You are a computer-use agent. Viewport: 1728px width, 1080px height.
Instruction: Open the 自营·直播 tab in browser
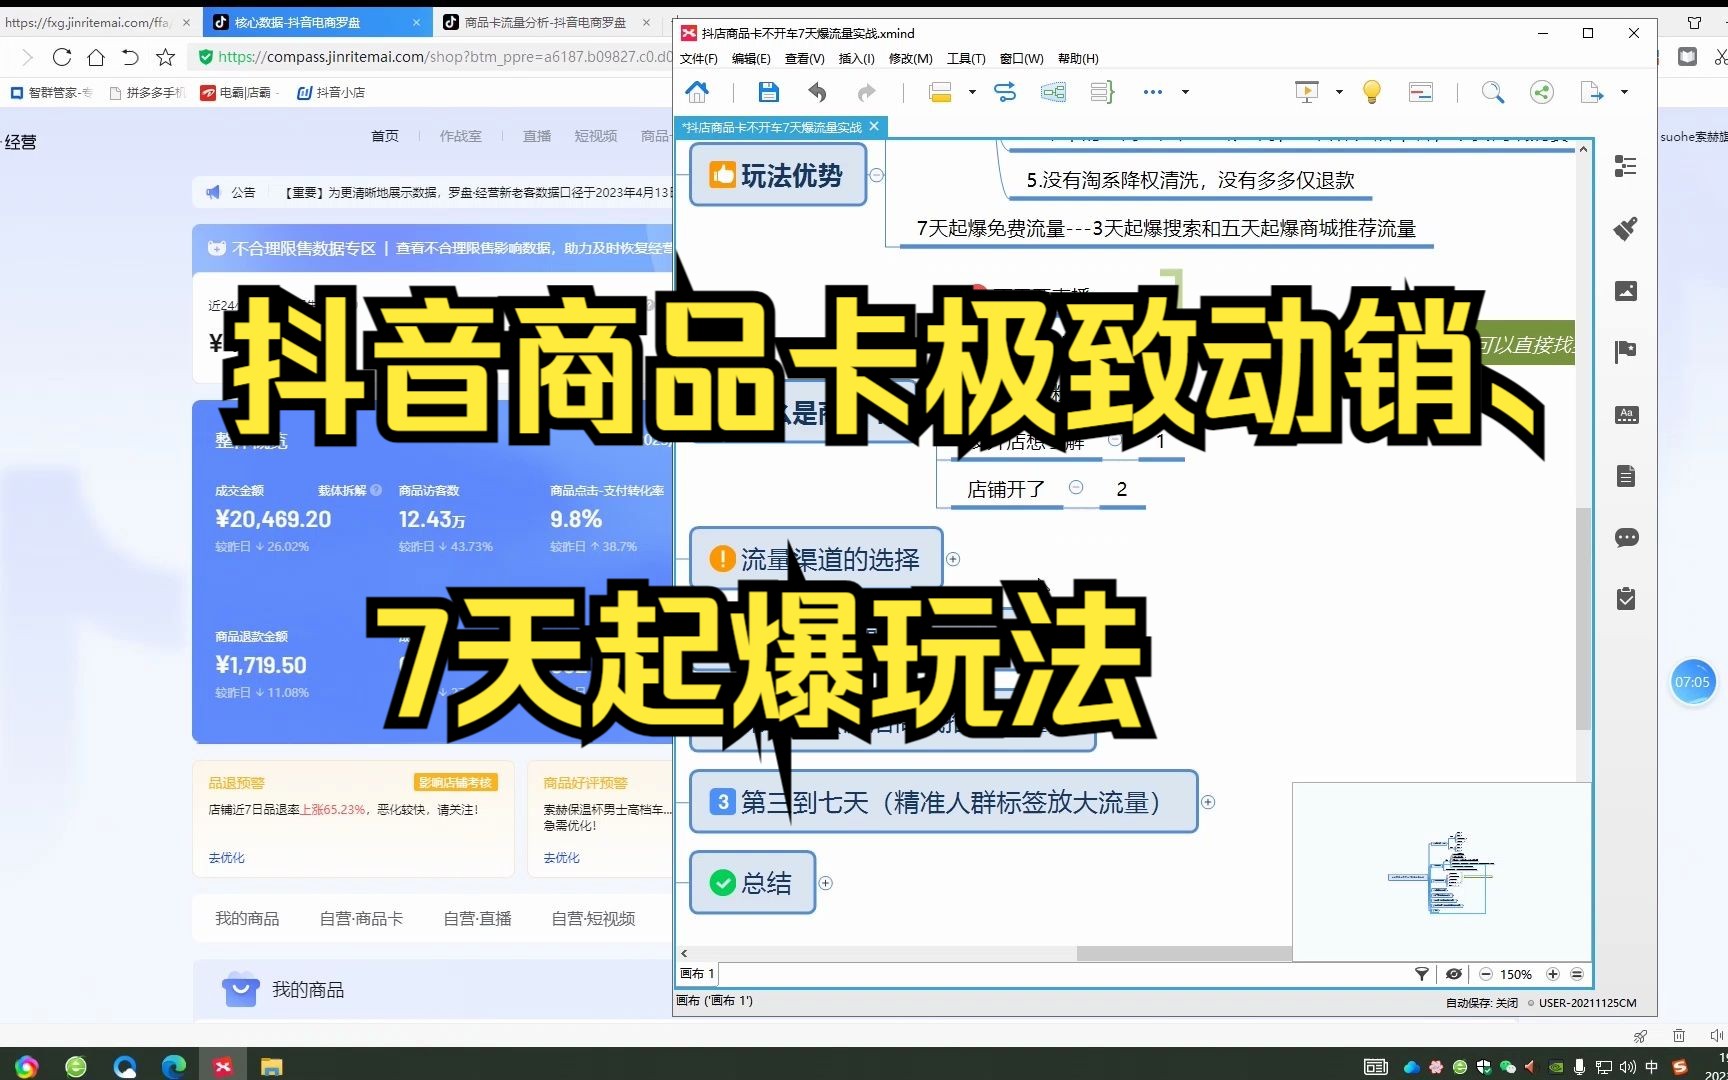(x=477, y=918)
